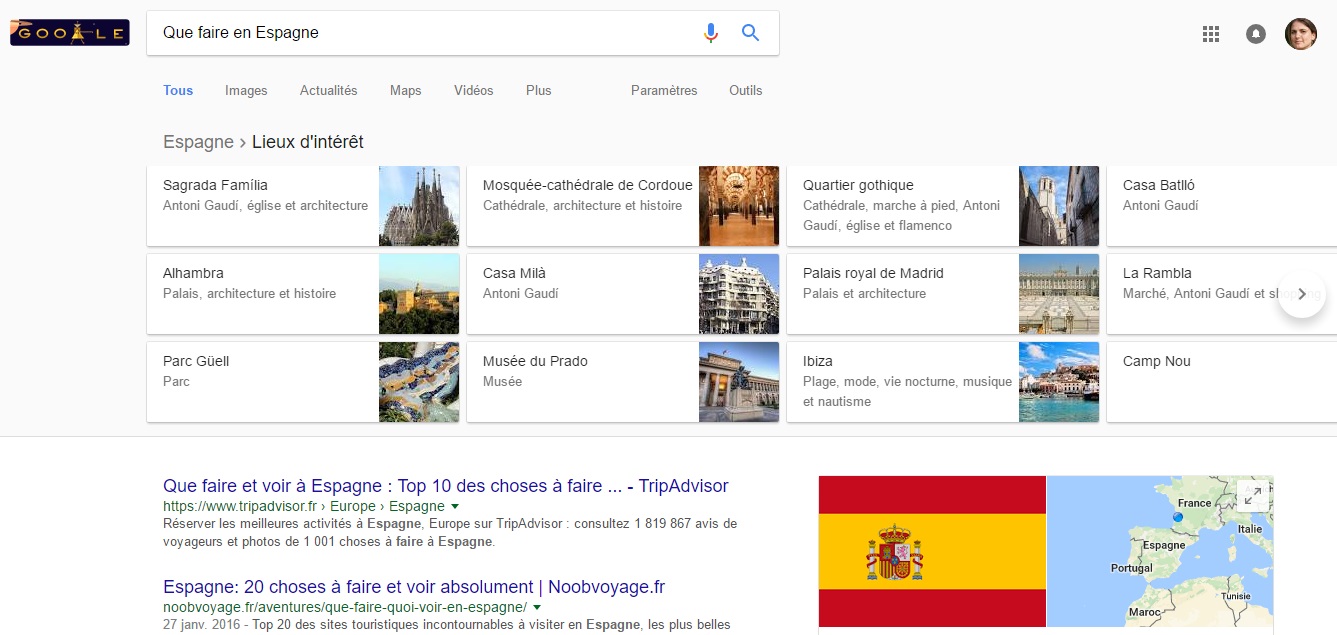Switch to the Actualités tab

pyautogui.click(x=328, y=90)
